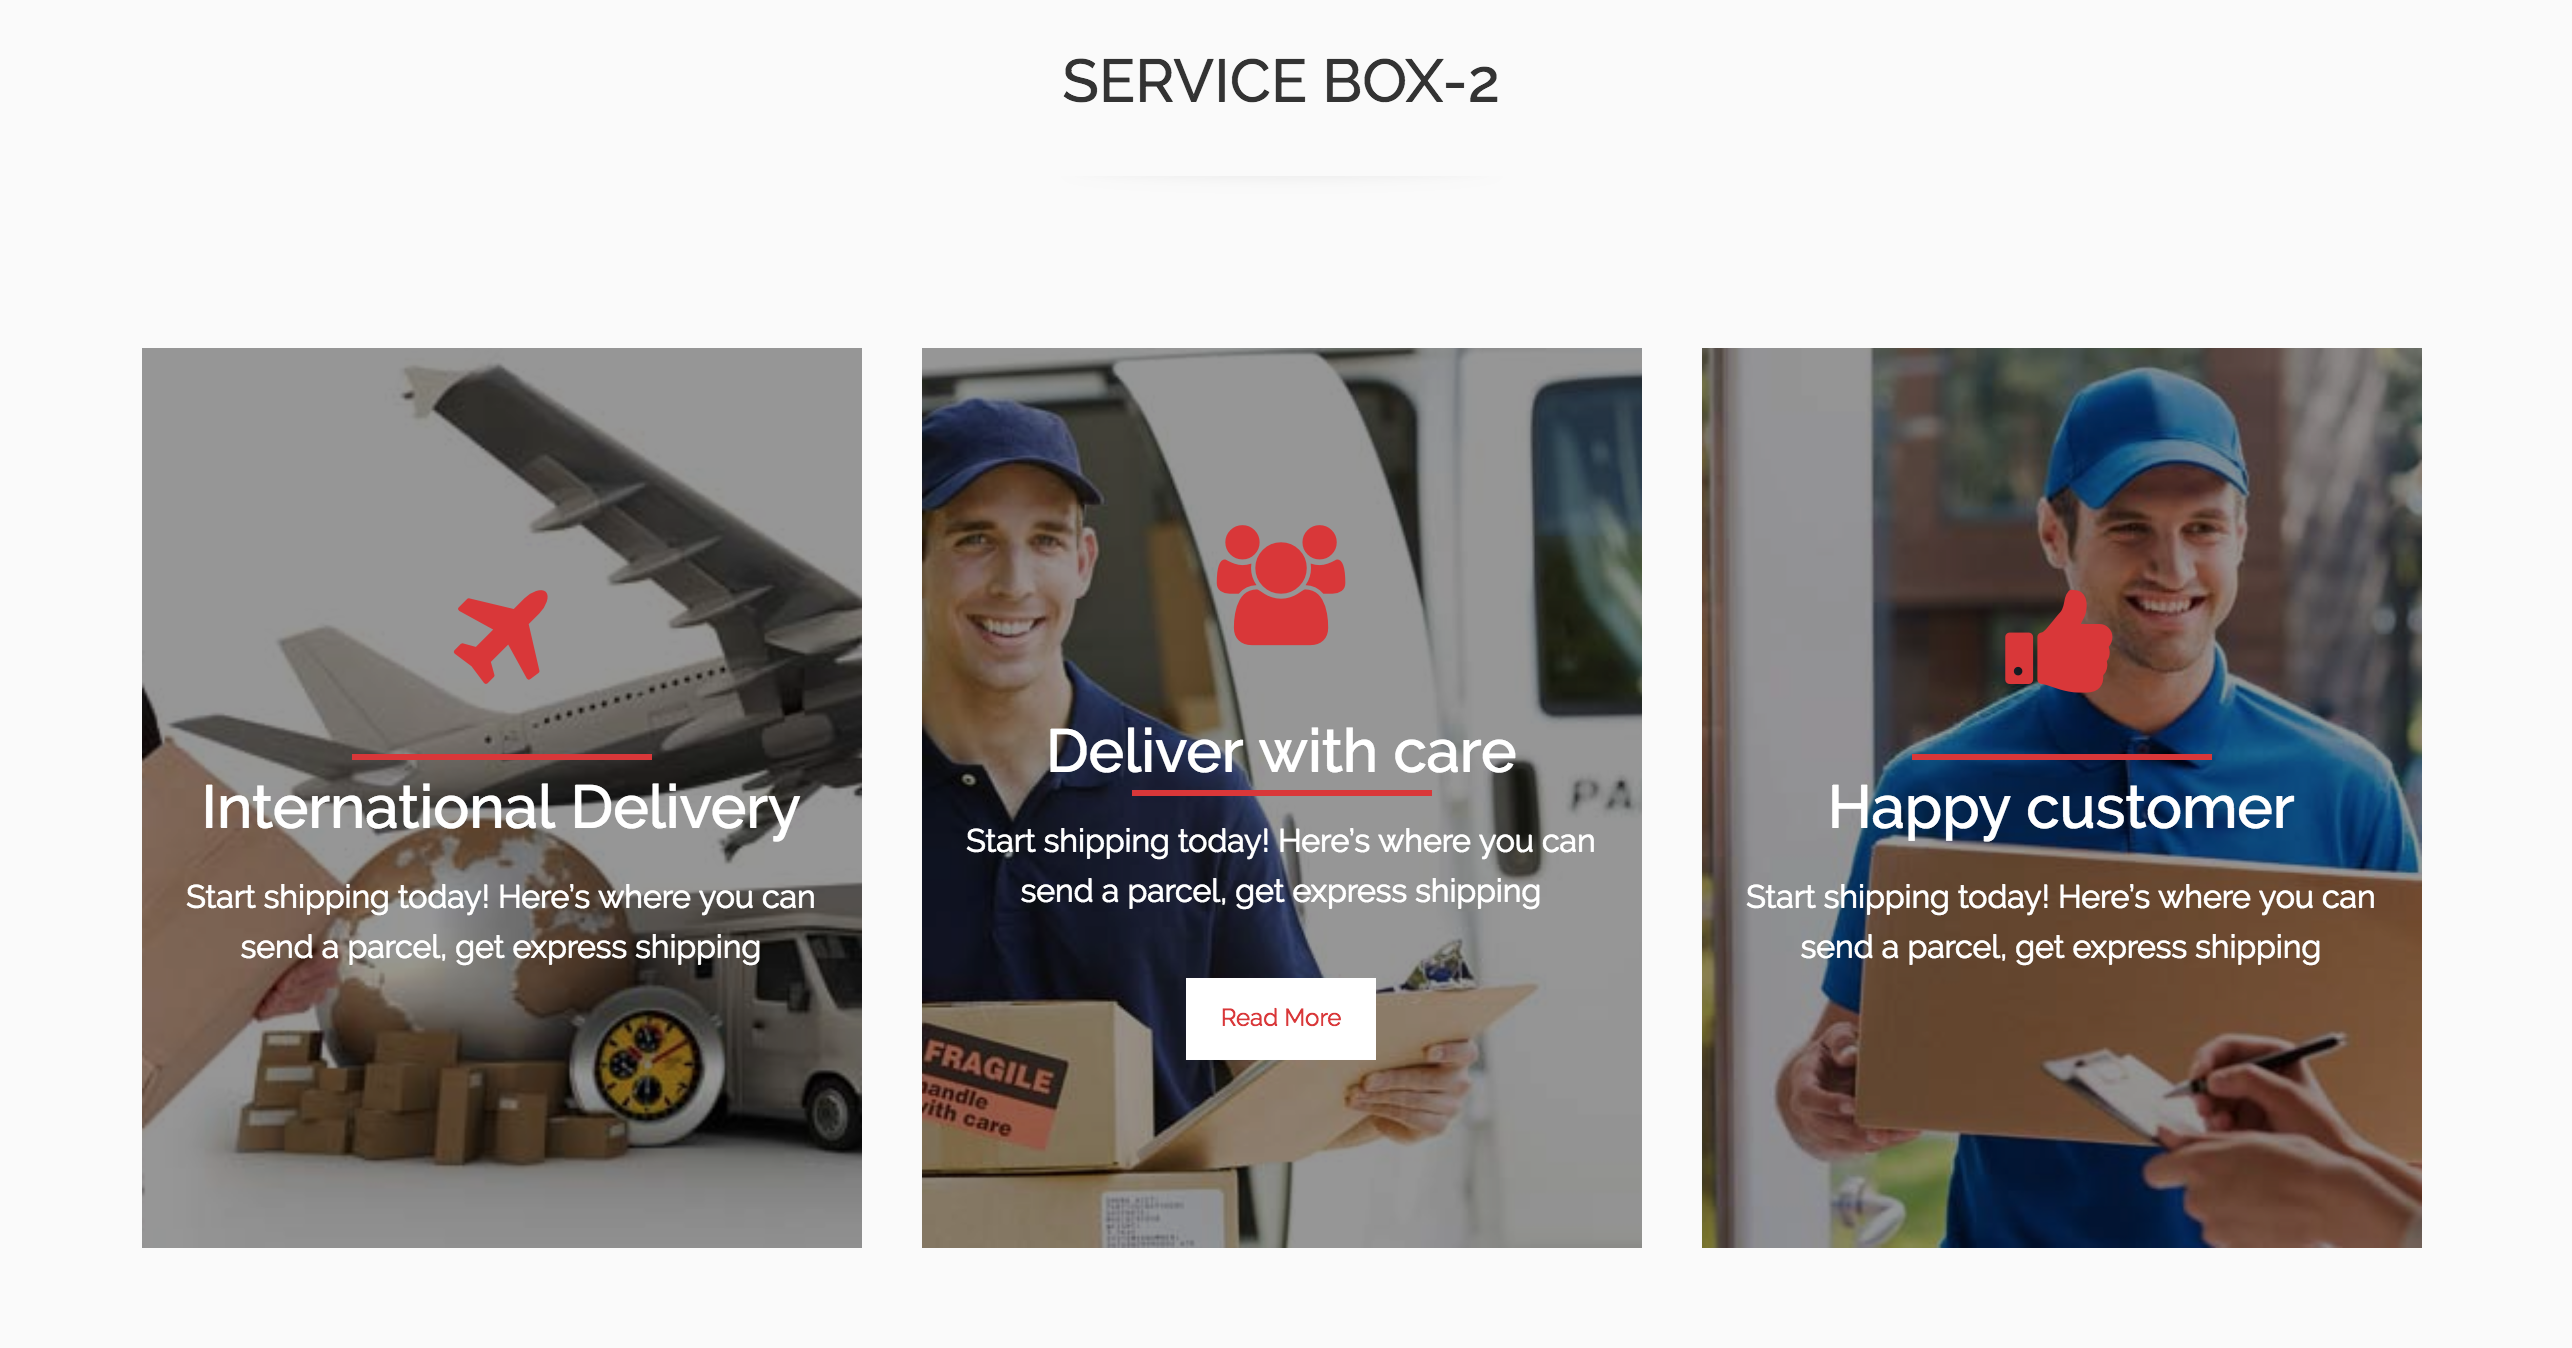Click Happy customer description text

pyautogui.click(x=2061, y=922)
